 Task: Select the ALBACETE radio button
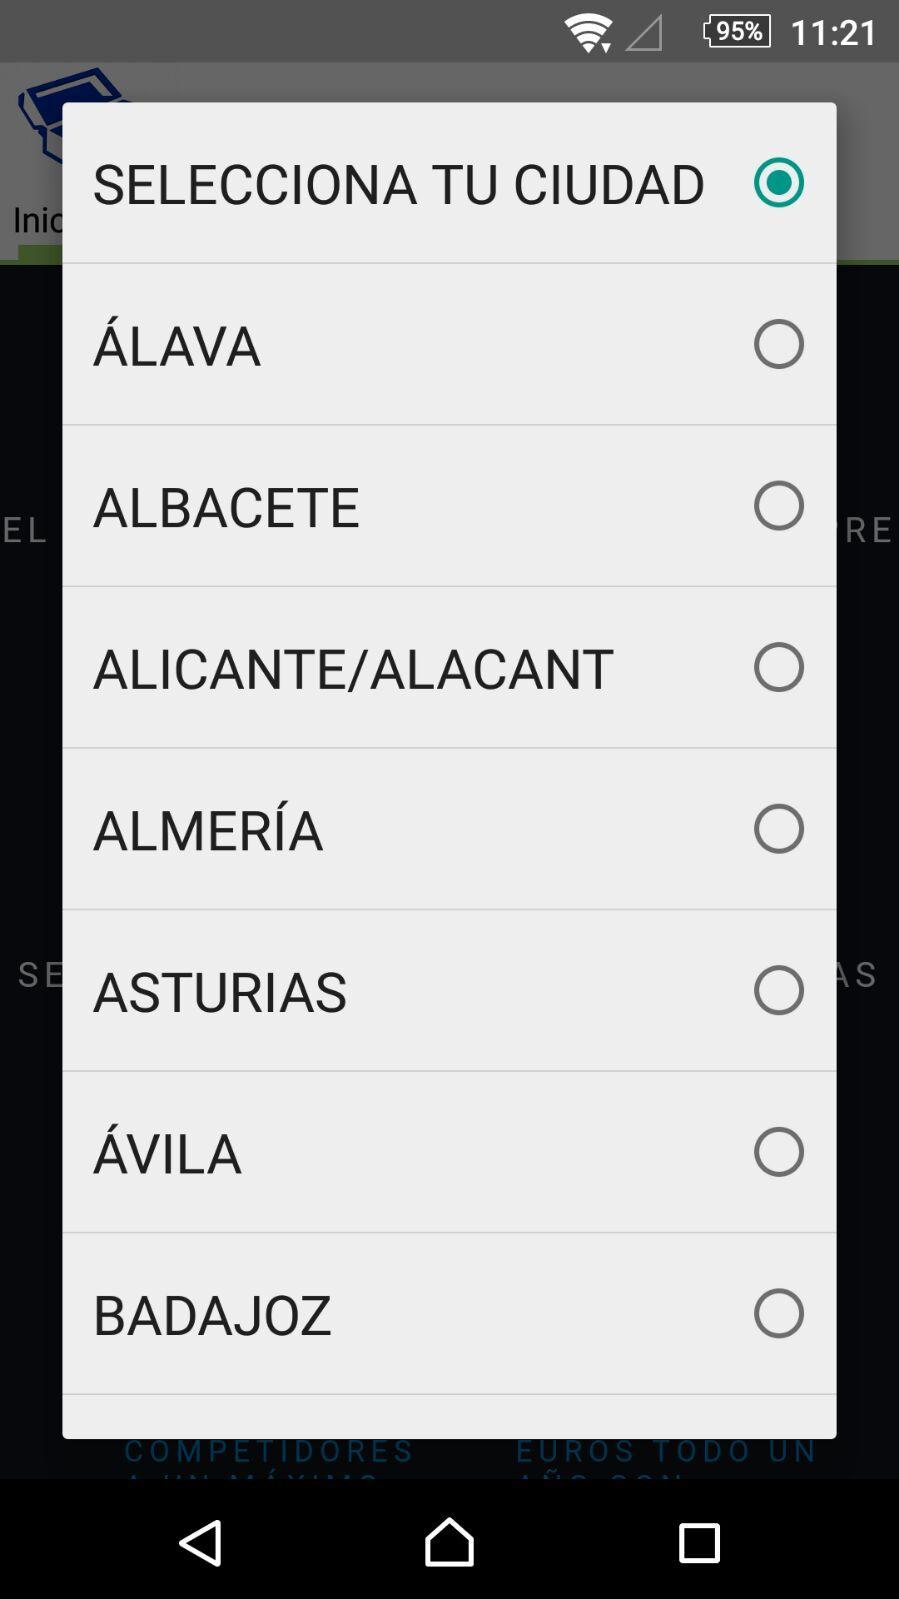coord(778,506)
